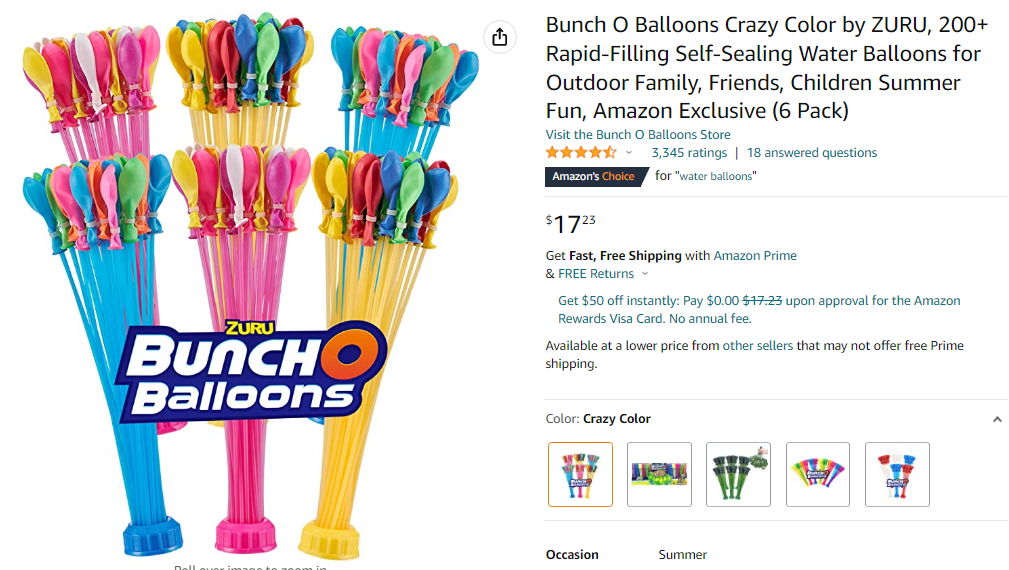Collapse the Color options section chevron
Image resolution: width=1009 pixels, height=570 pixels.
pos(996,420)
